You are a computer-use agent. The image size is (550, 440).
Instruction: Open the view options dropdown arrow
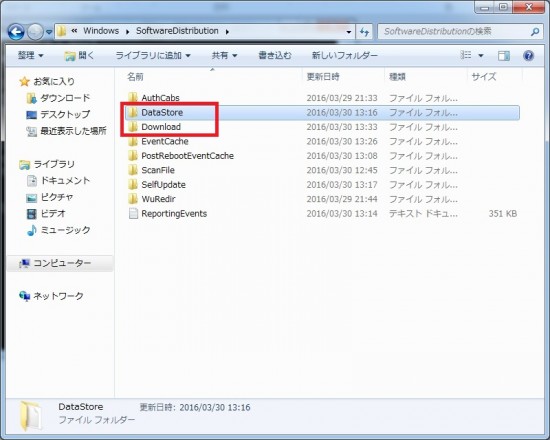point(481,55)
